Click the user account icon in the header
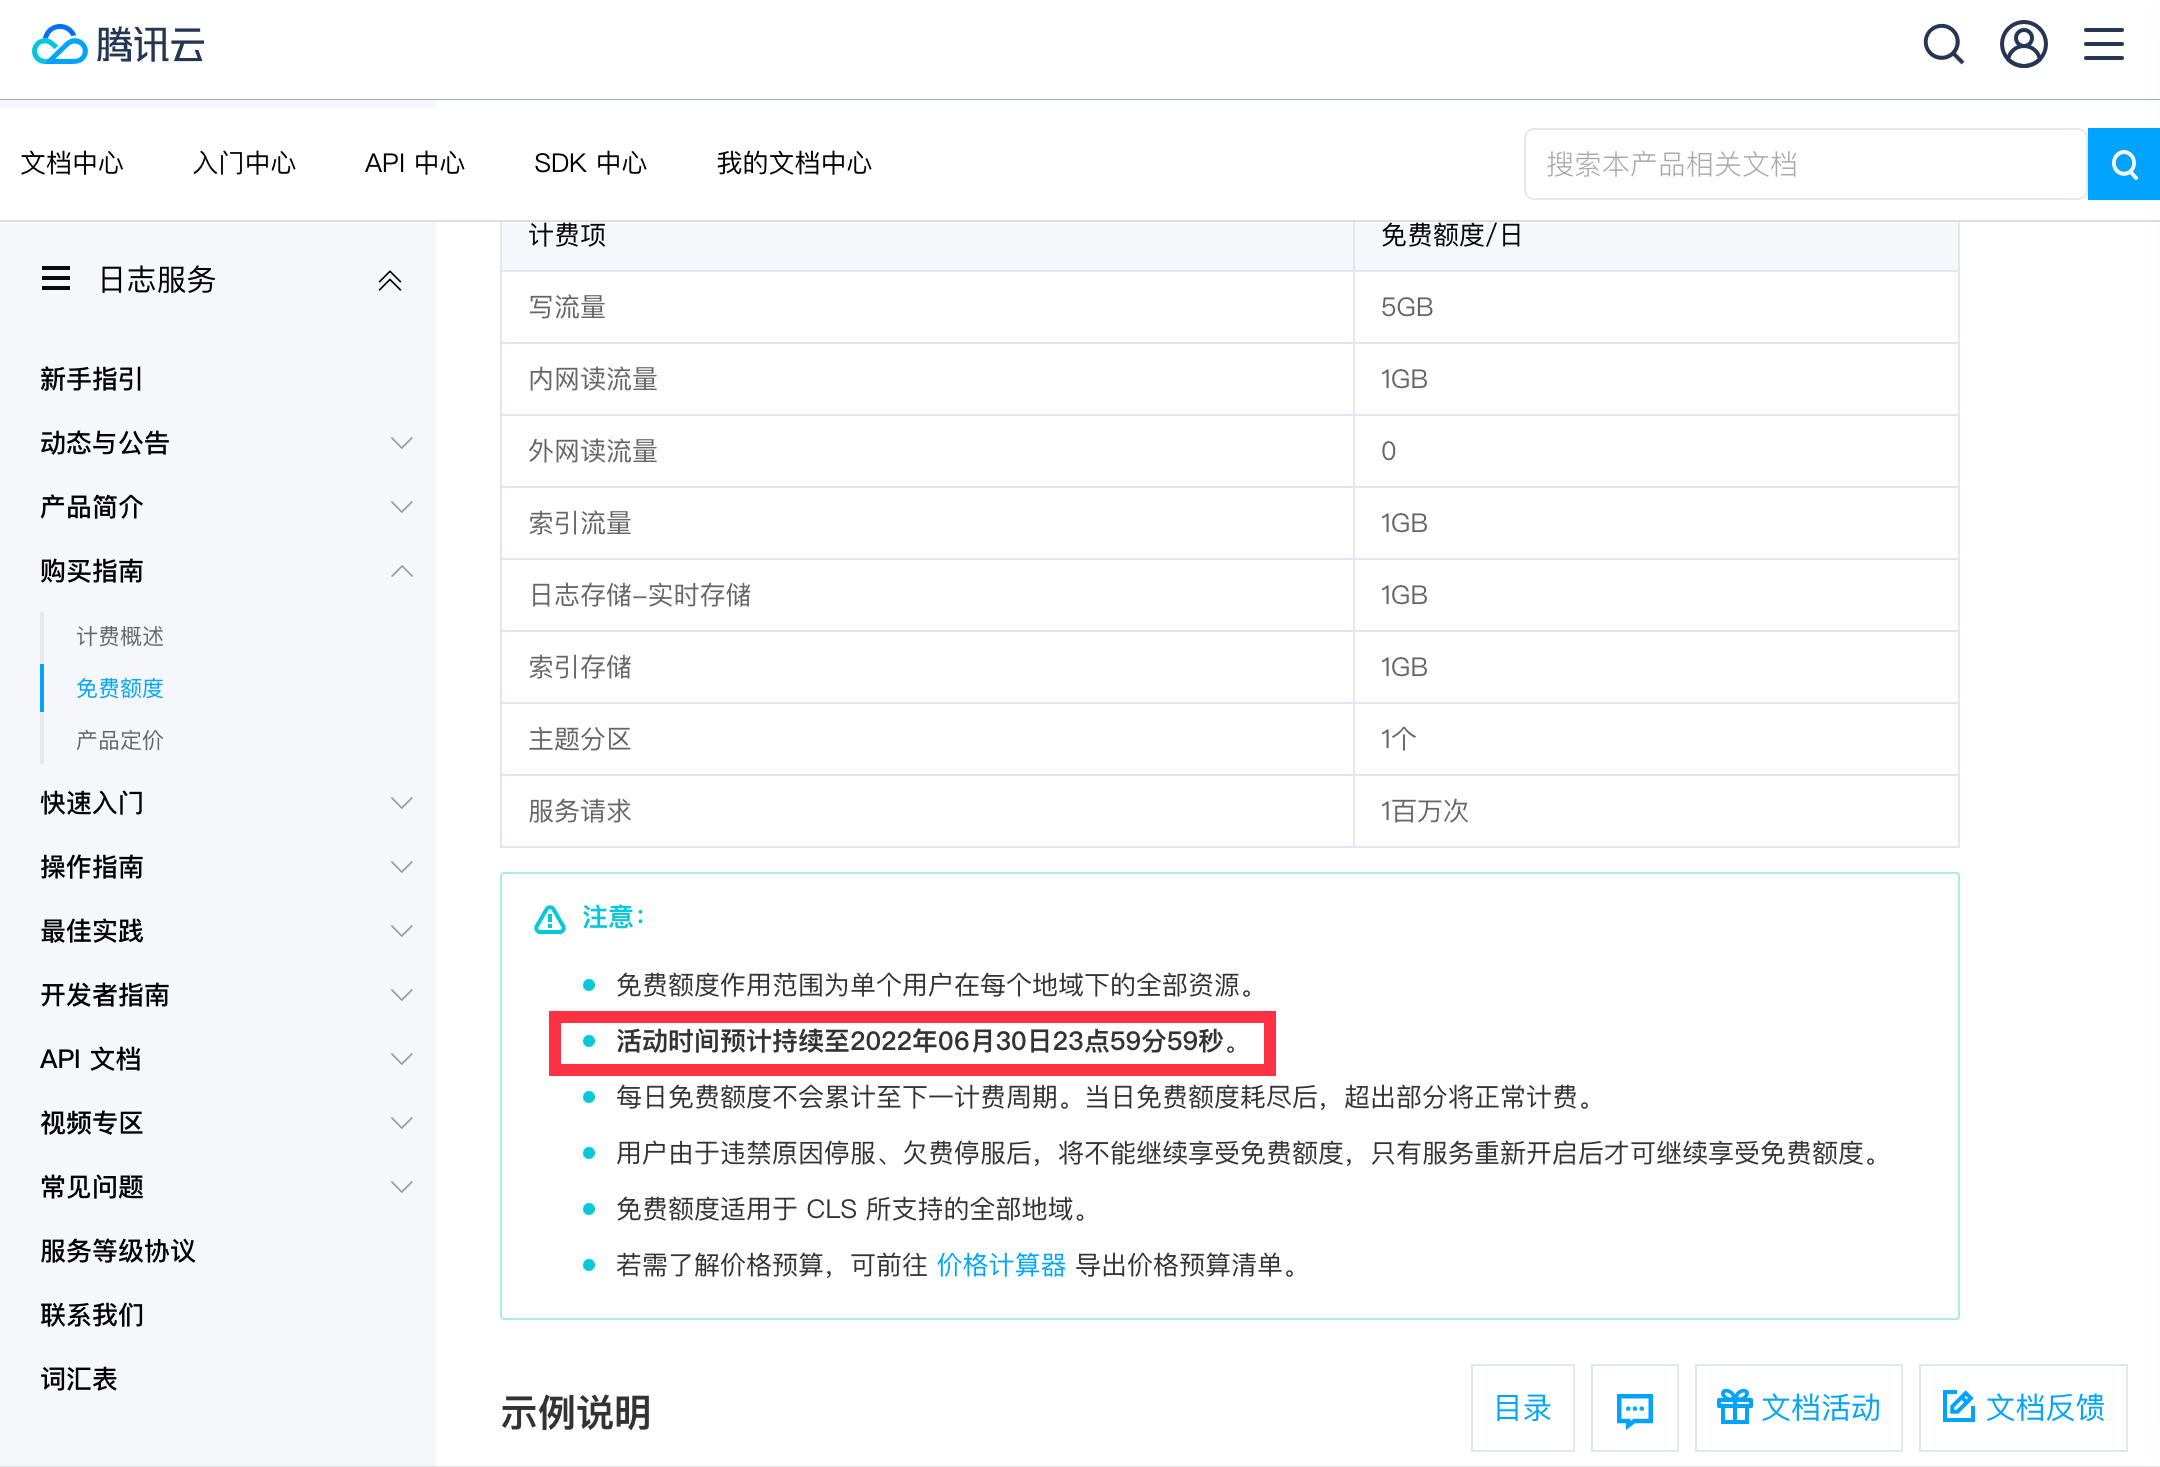The image size is (2160, 1467). point(2023,44)
